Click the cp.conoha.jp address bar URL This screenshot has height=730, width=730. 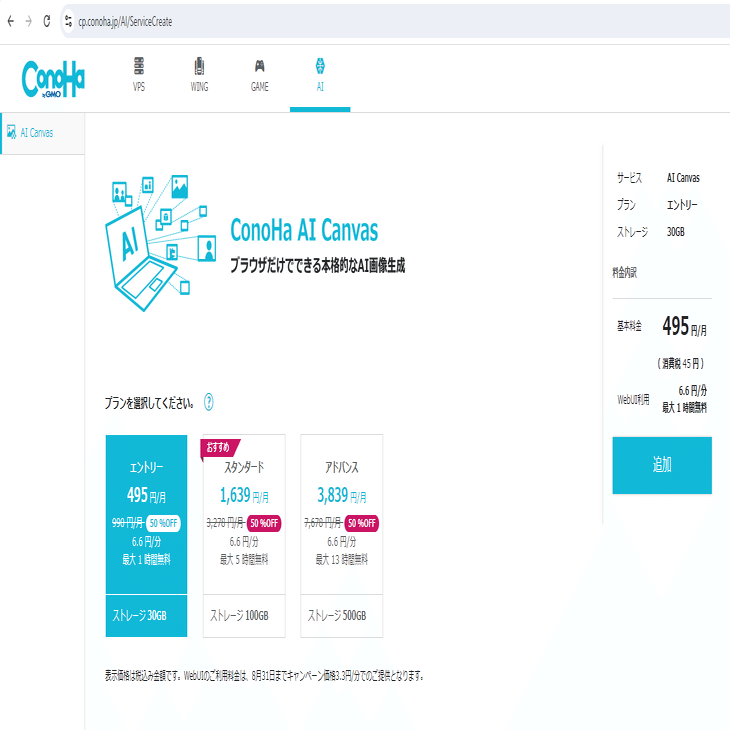click(125, 21)
